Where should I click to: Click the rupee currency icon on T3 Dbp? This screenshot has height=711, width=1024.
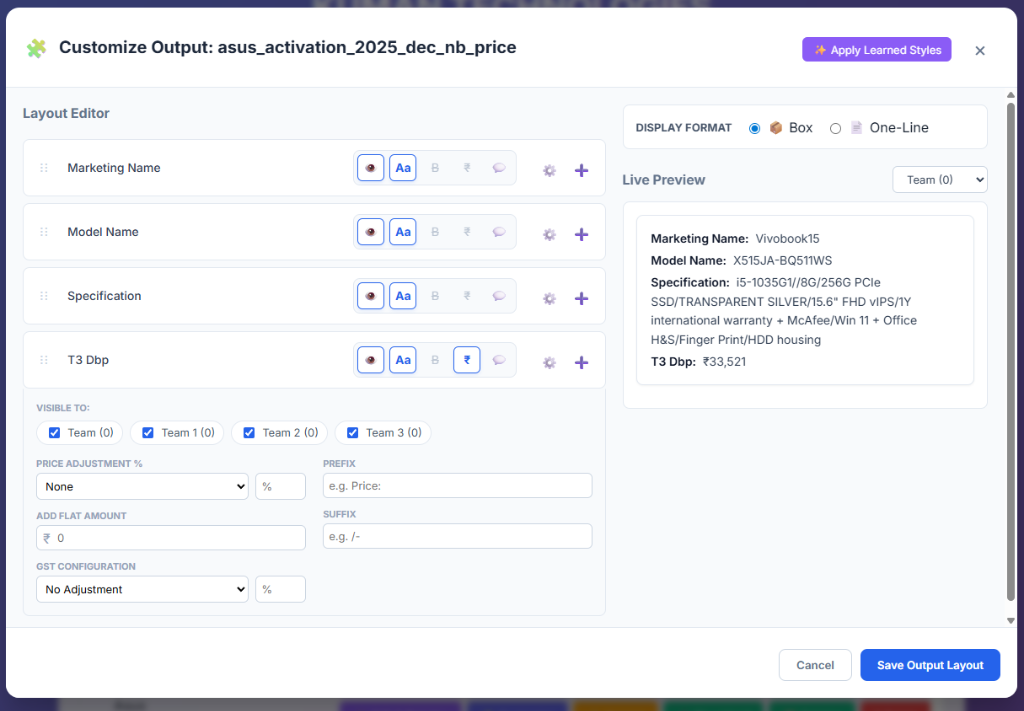(x=467, y=359)
